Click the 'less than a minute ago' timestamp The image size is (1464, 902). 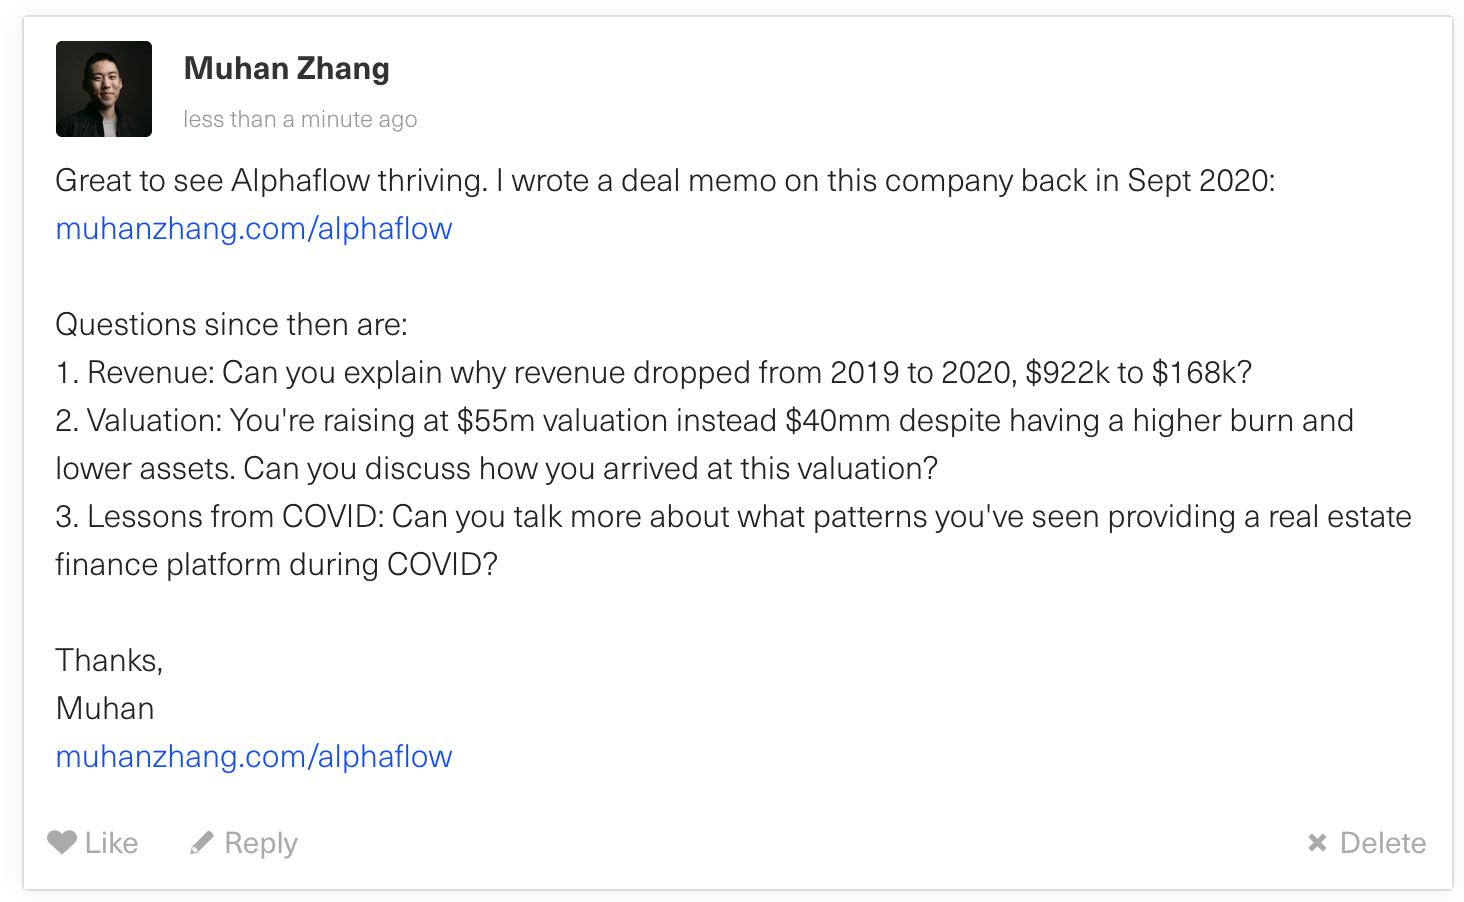[300, 119]
